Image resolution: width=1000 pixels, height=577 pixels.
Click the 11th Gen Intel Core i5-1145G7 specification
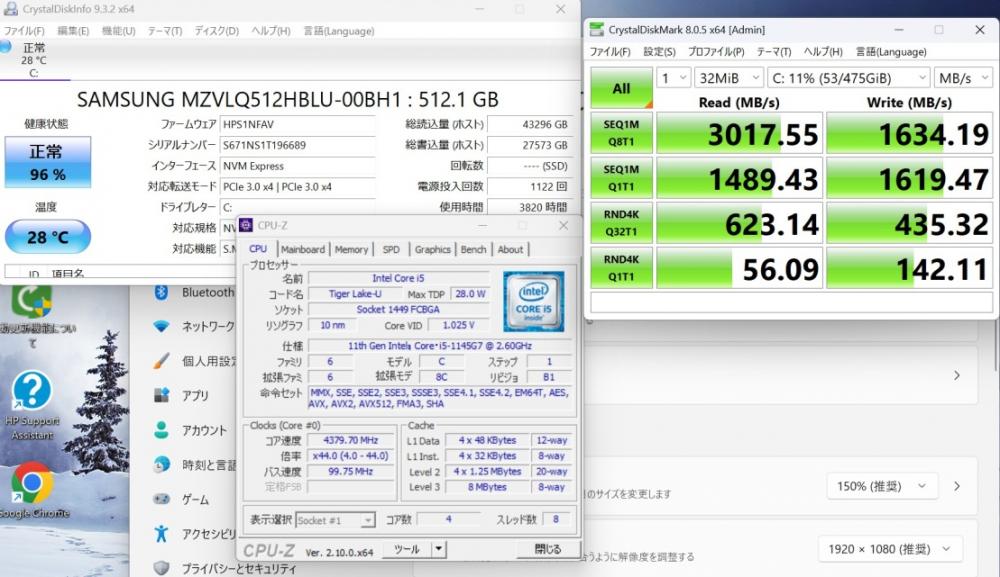440,346
